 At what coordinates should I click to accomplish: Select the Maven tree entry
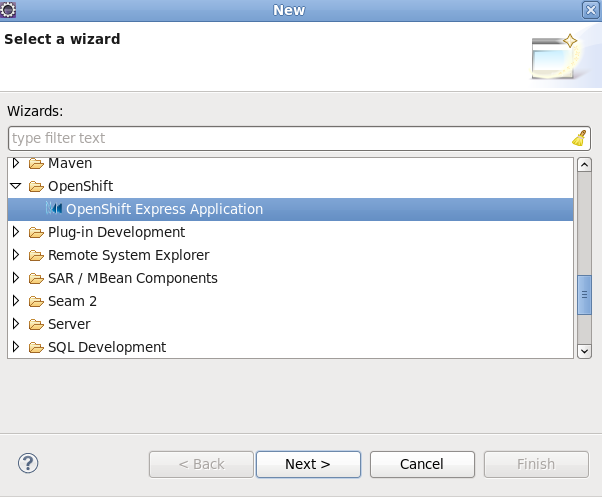pyautogui.click(x=70, y=163)
